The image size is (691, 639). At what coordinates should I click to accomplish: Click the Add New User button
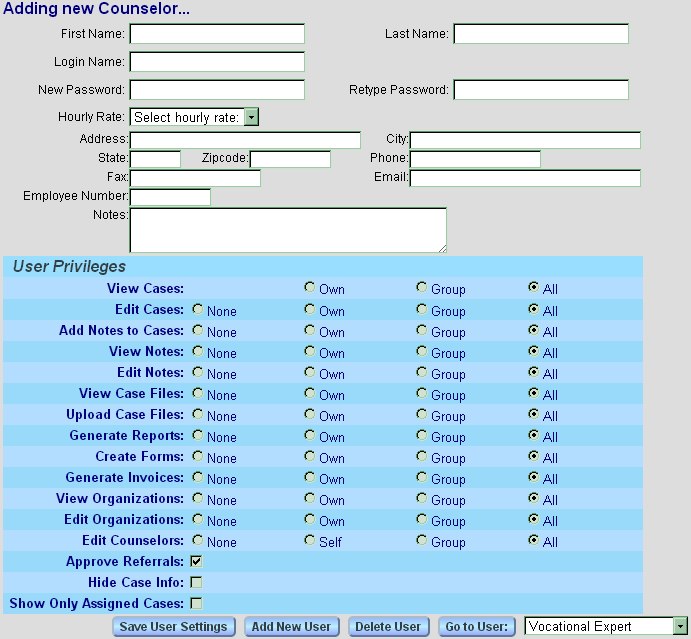click(x=291, y=627)
